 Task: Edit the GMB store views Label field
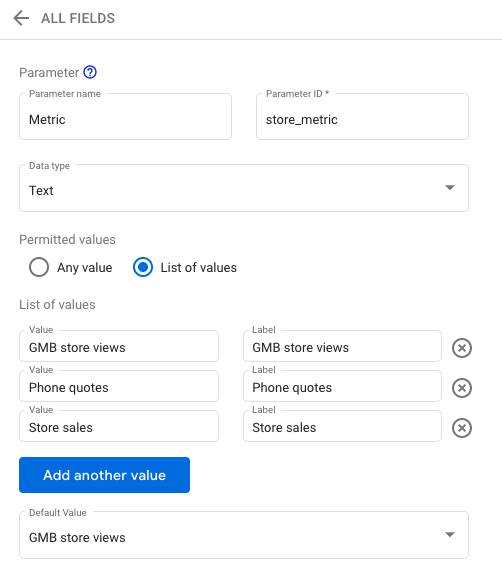tap(342, 346)
